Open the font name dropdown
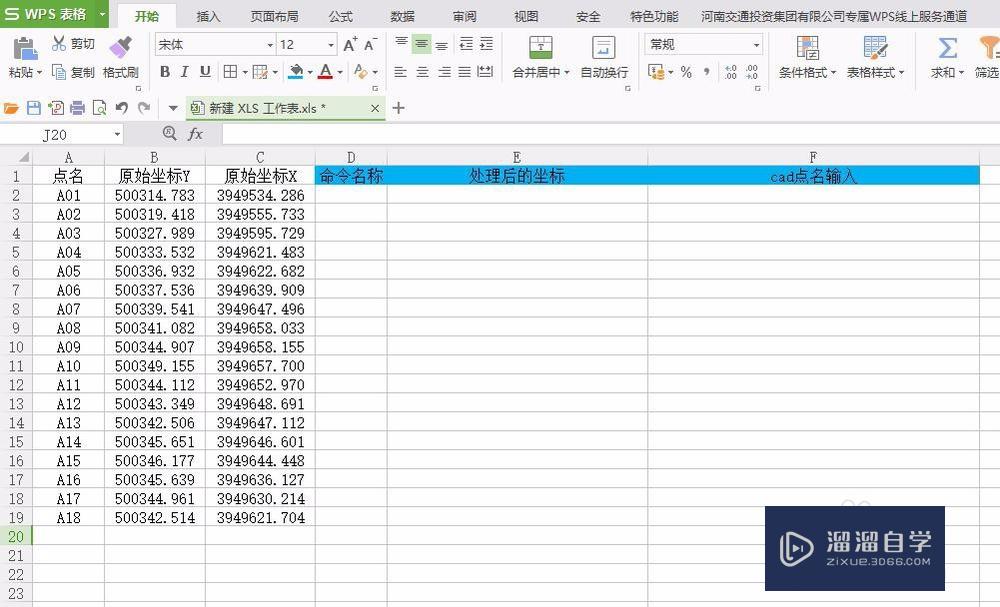 coord(268,44)
